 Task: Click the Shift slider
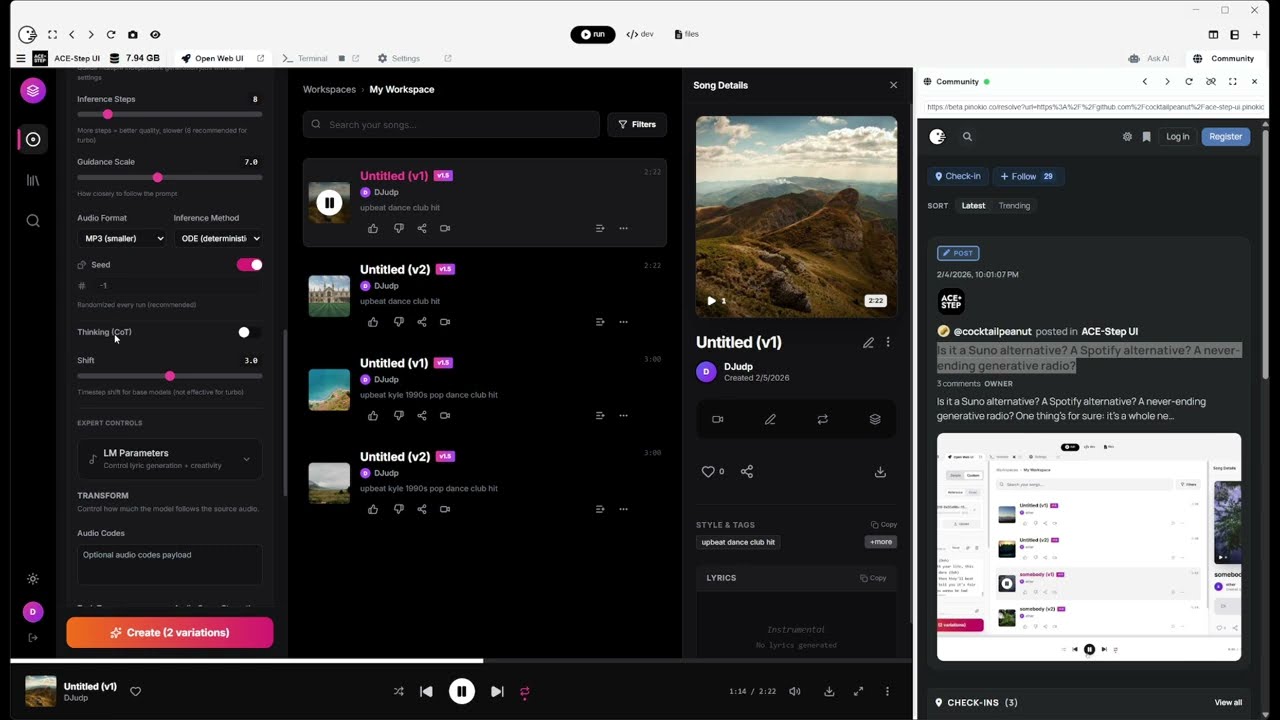(170, 376)
